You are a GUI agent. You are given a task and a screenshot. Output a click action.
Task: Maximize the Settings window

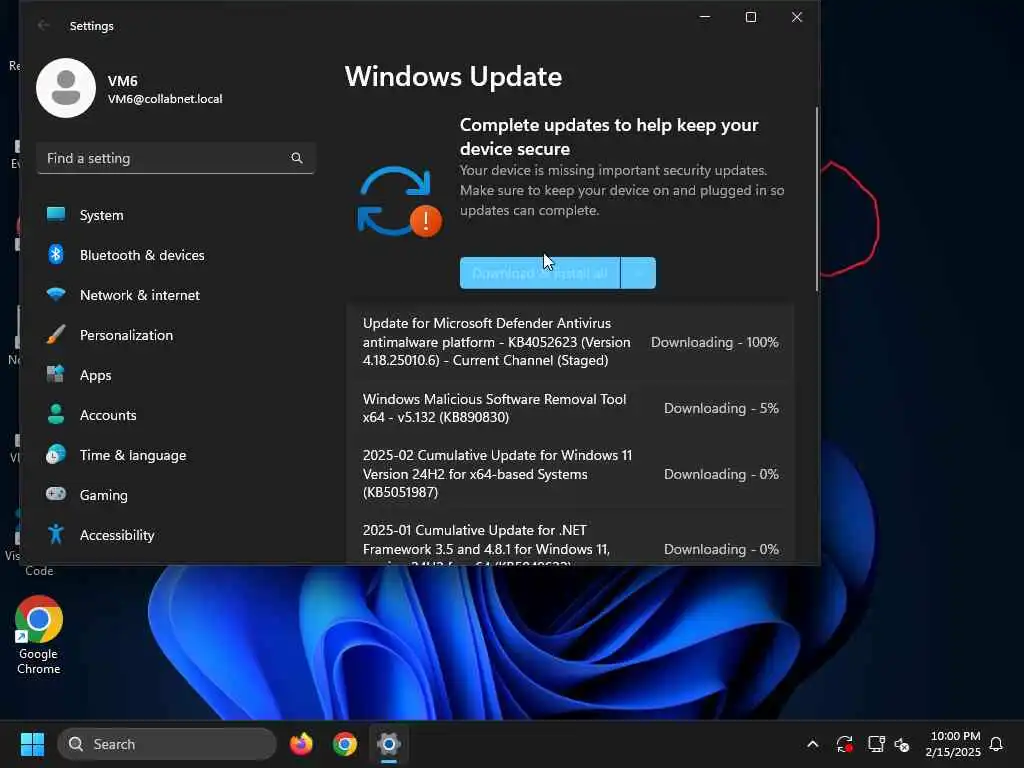tap(751, 17)
